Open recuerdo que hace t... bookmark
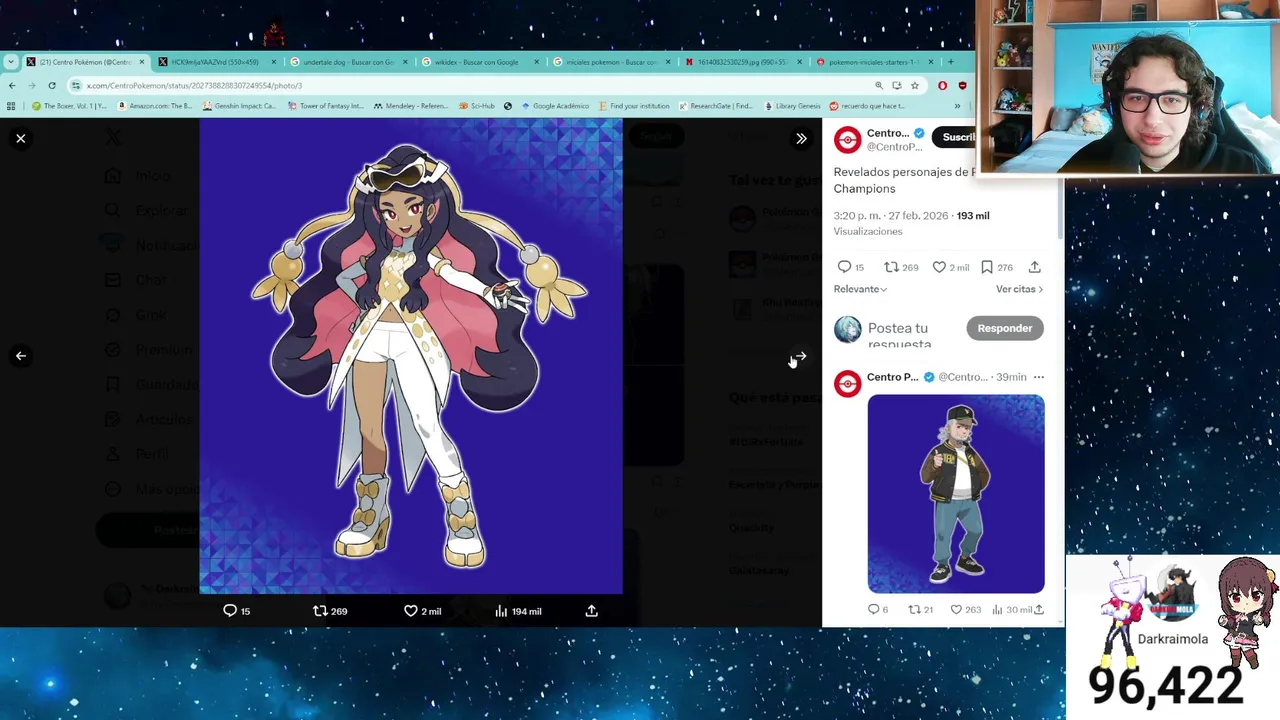The width and height of the screenshot is (1280, 720). click(x=867, y=106)
